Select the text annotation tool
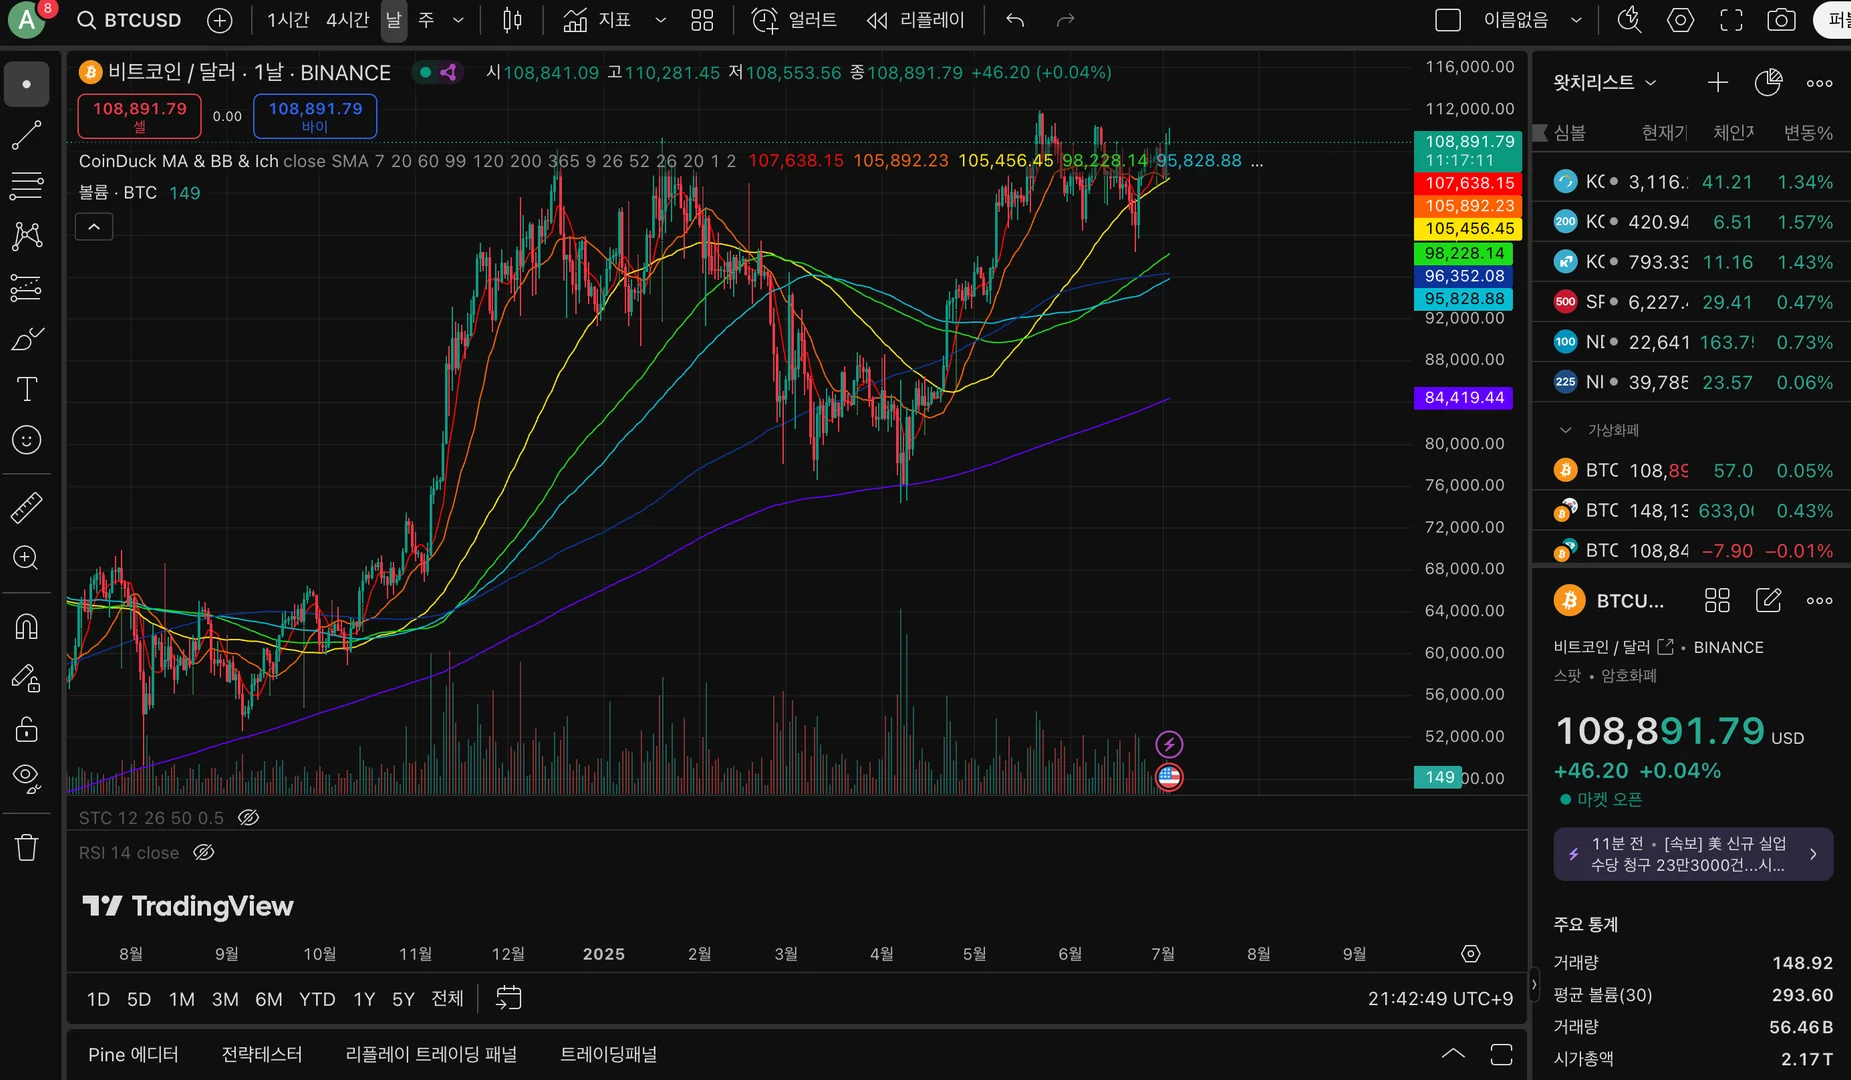This screenshot has height=1080, width=1851. click(x=27, y=389)
